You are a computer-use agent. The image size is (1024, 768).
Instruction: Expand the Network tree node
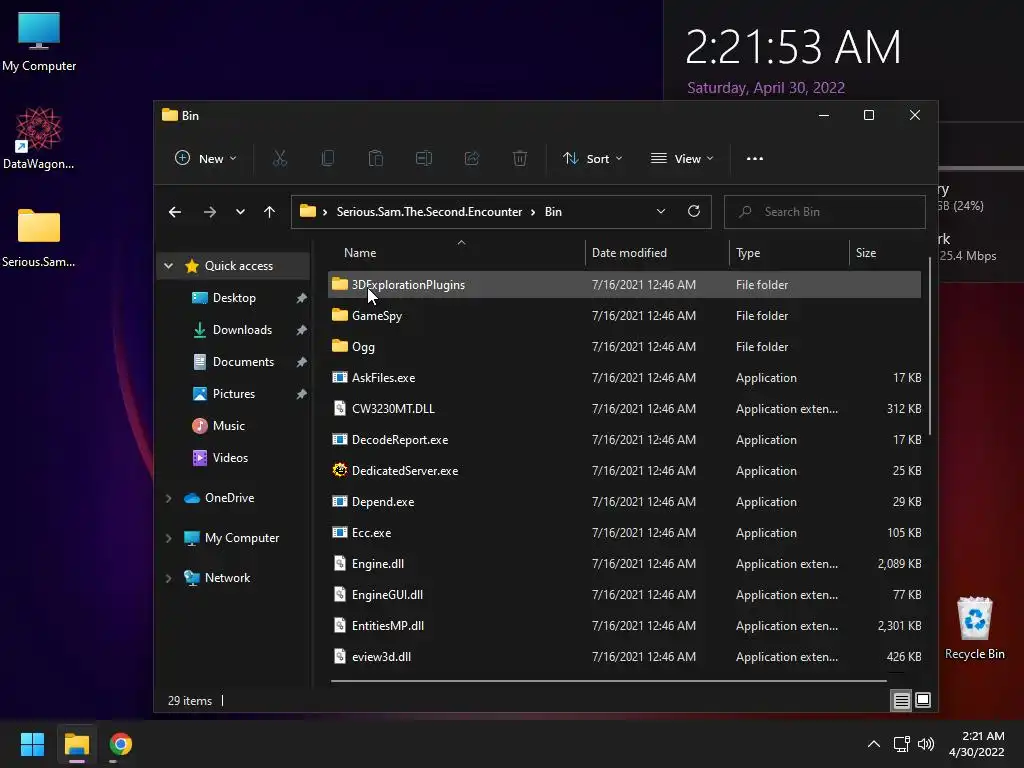click(x=168, y=578)
